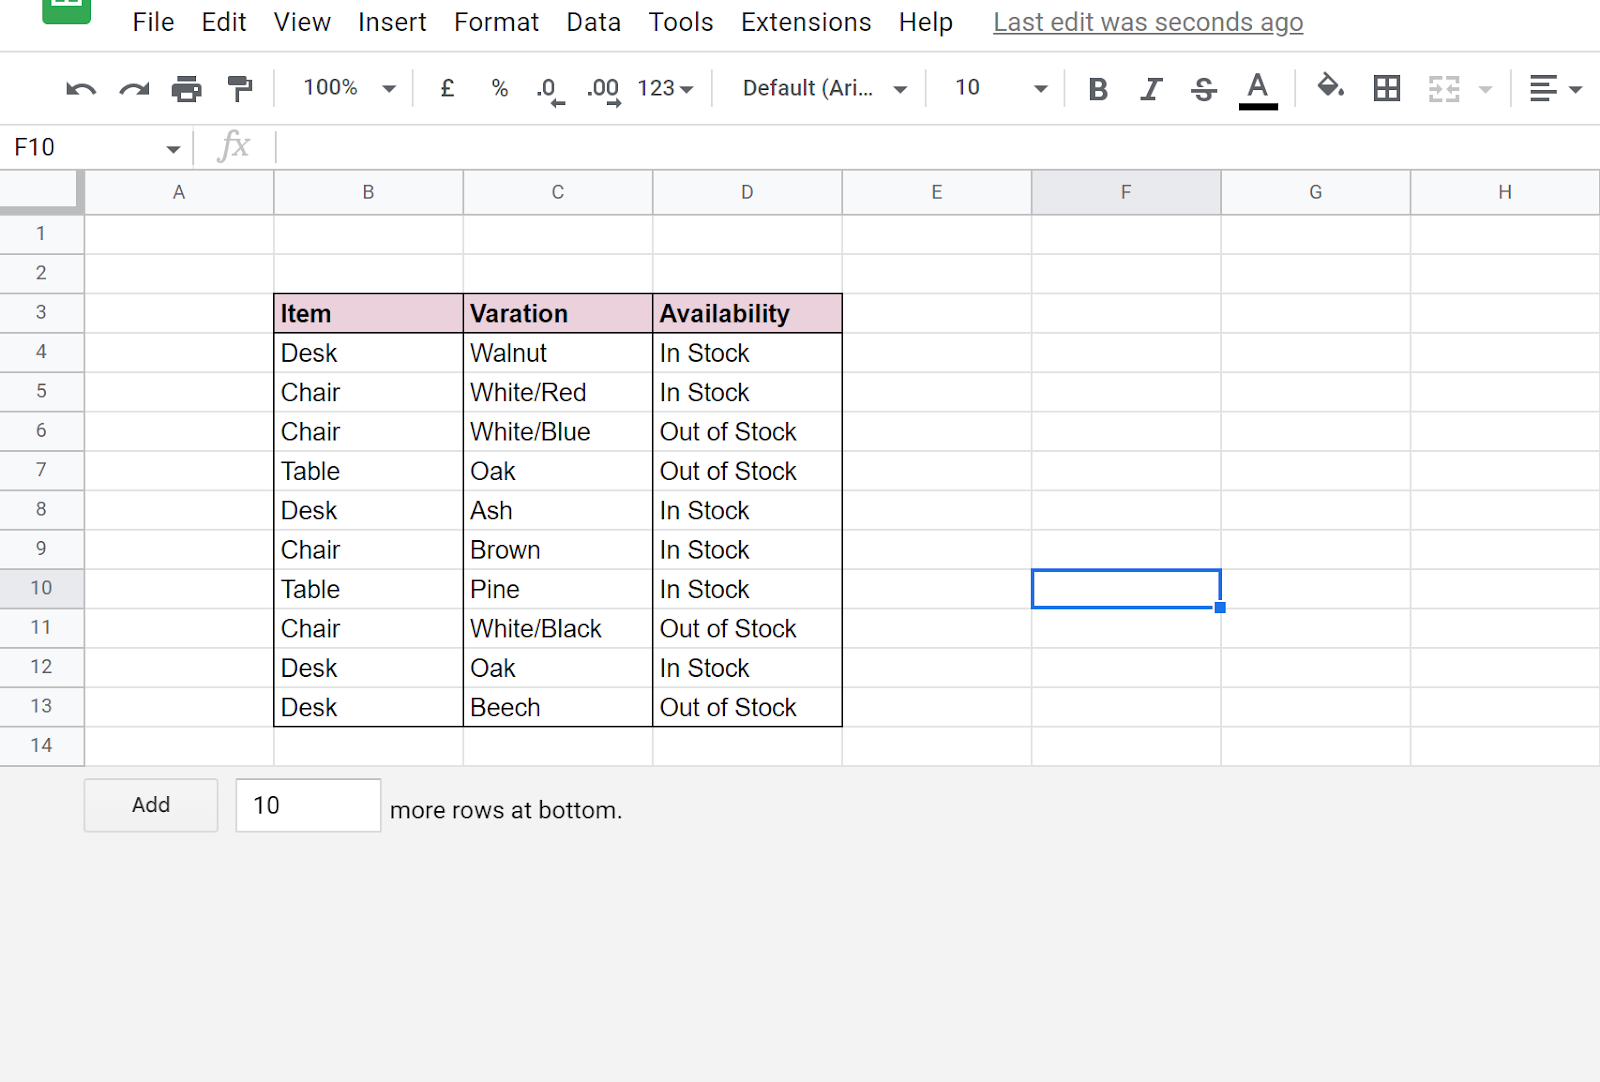The width and height of the screenshot is (1600, 1082).
Task: Open the more number formats dropdown
Action: coord(665,88)
